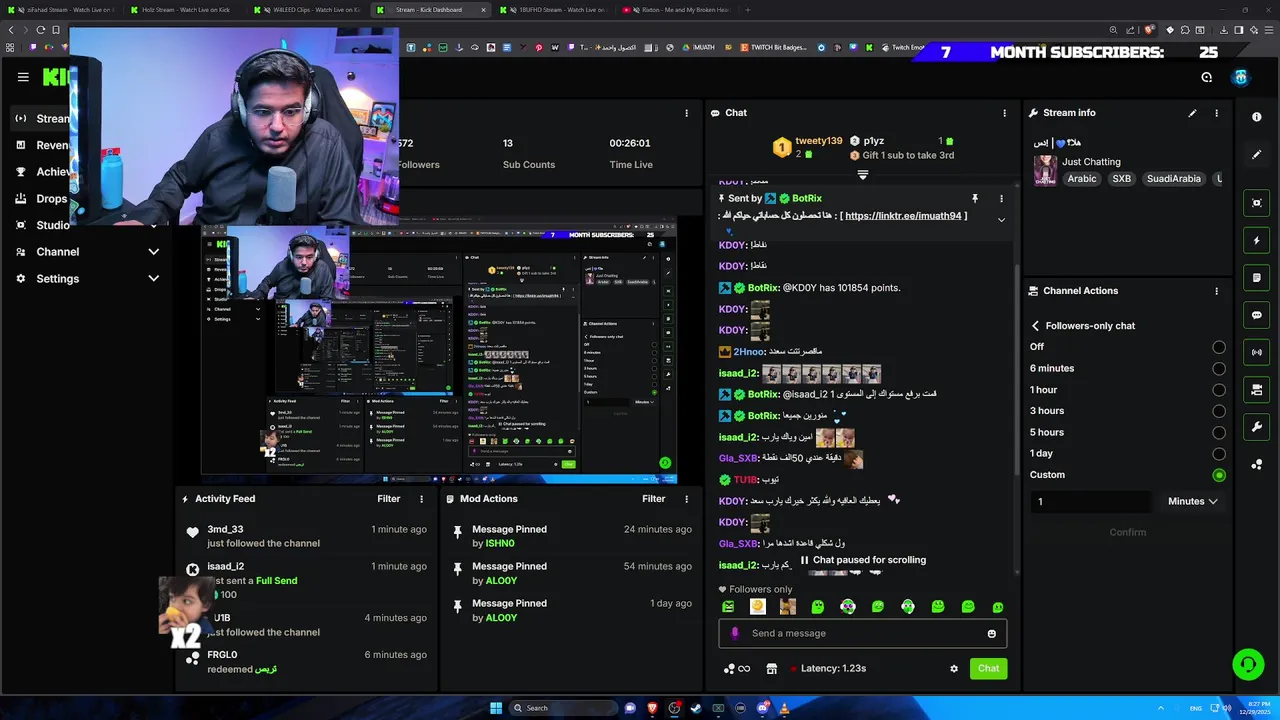Click the purple microphone icon in message box

coord(735,633)
